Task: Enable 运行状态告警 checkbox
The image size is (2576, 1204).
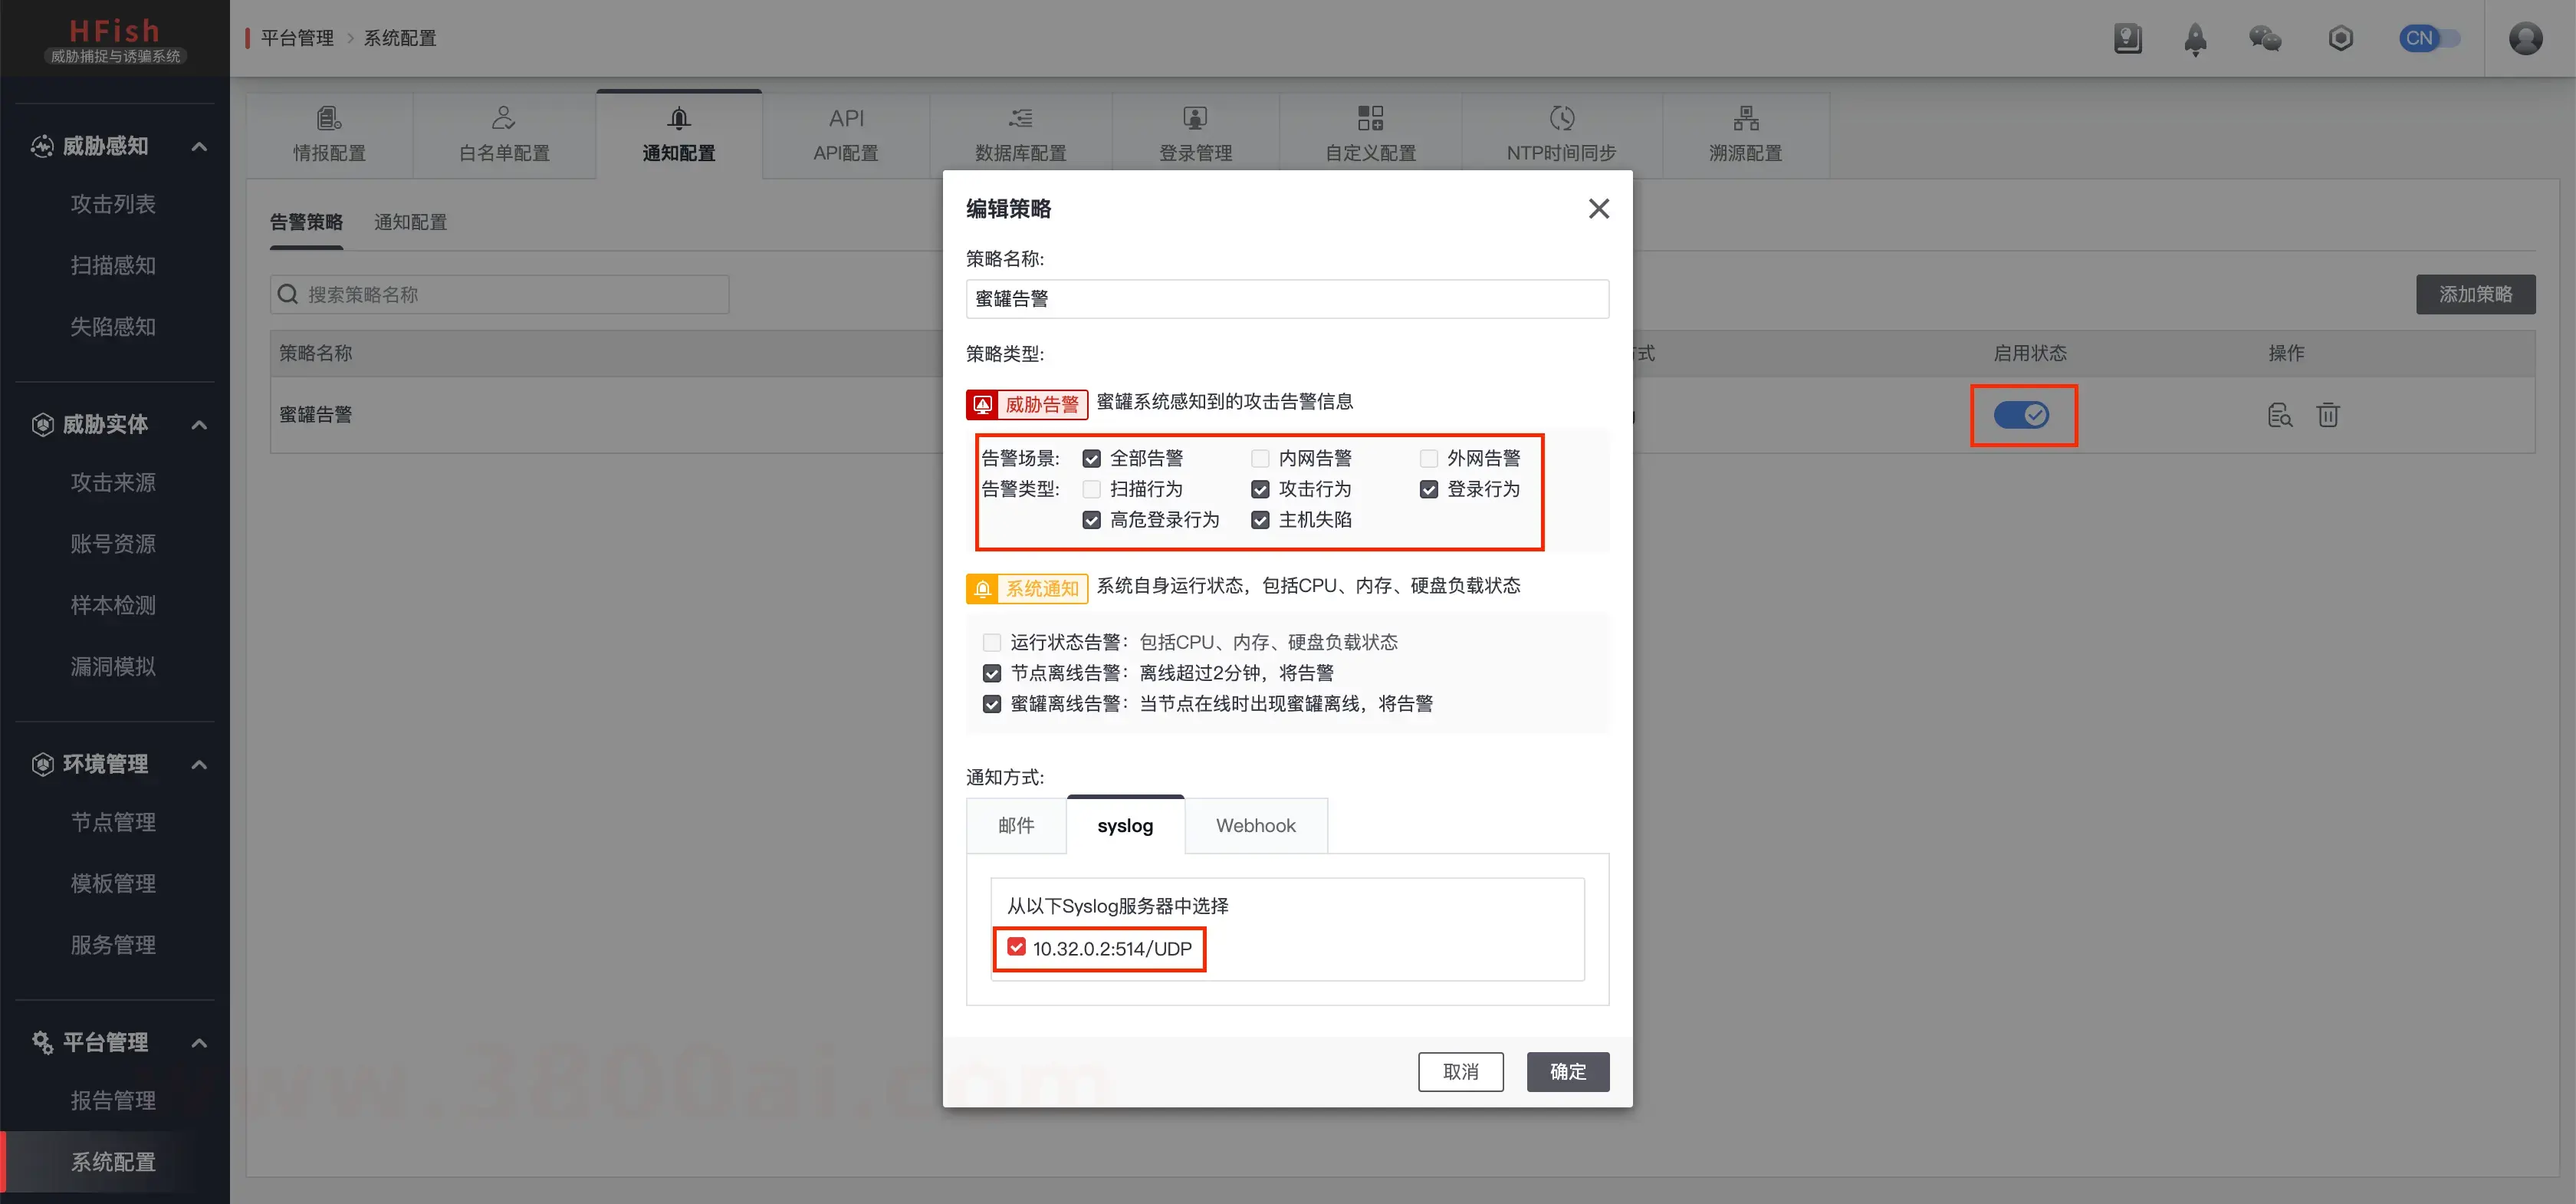Action: [x=991, y=642]
